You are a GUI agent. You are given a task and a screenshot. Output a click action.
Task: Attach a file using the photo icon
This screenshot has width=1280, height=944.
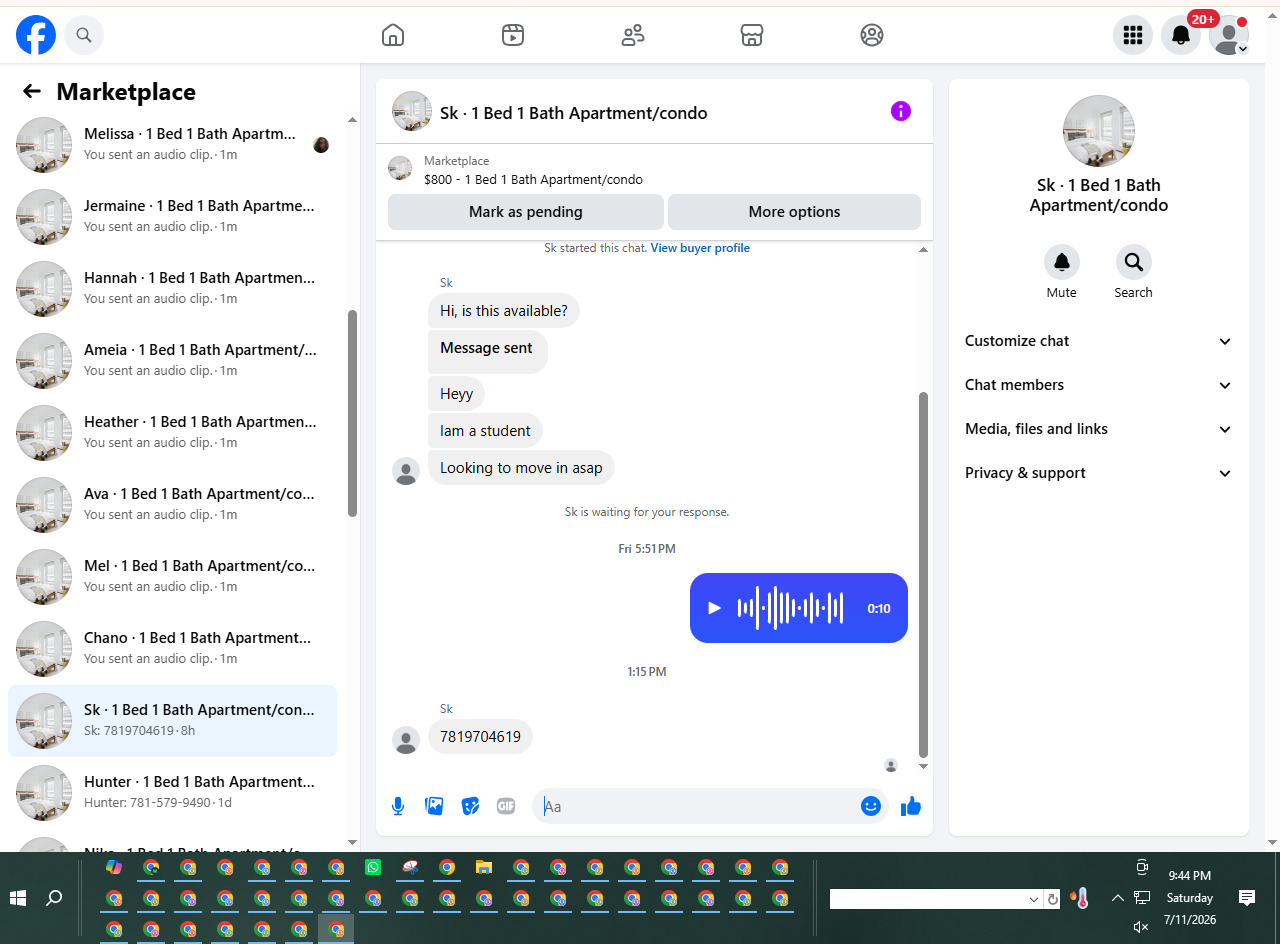point(434,806)
